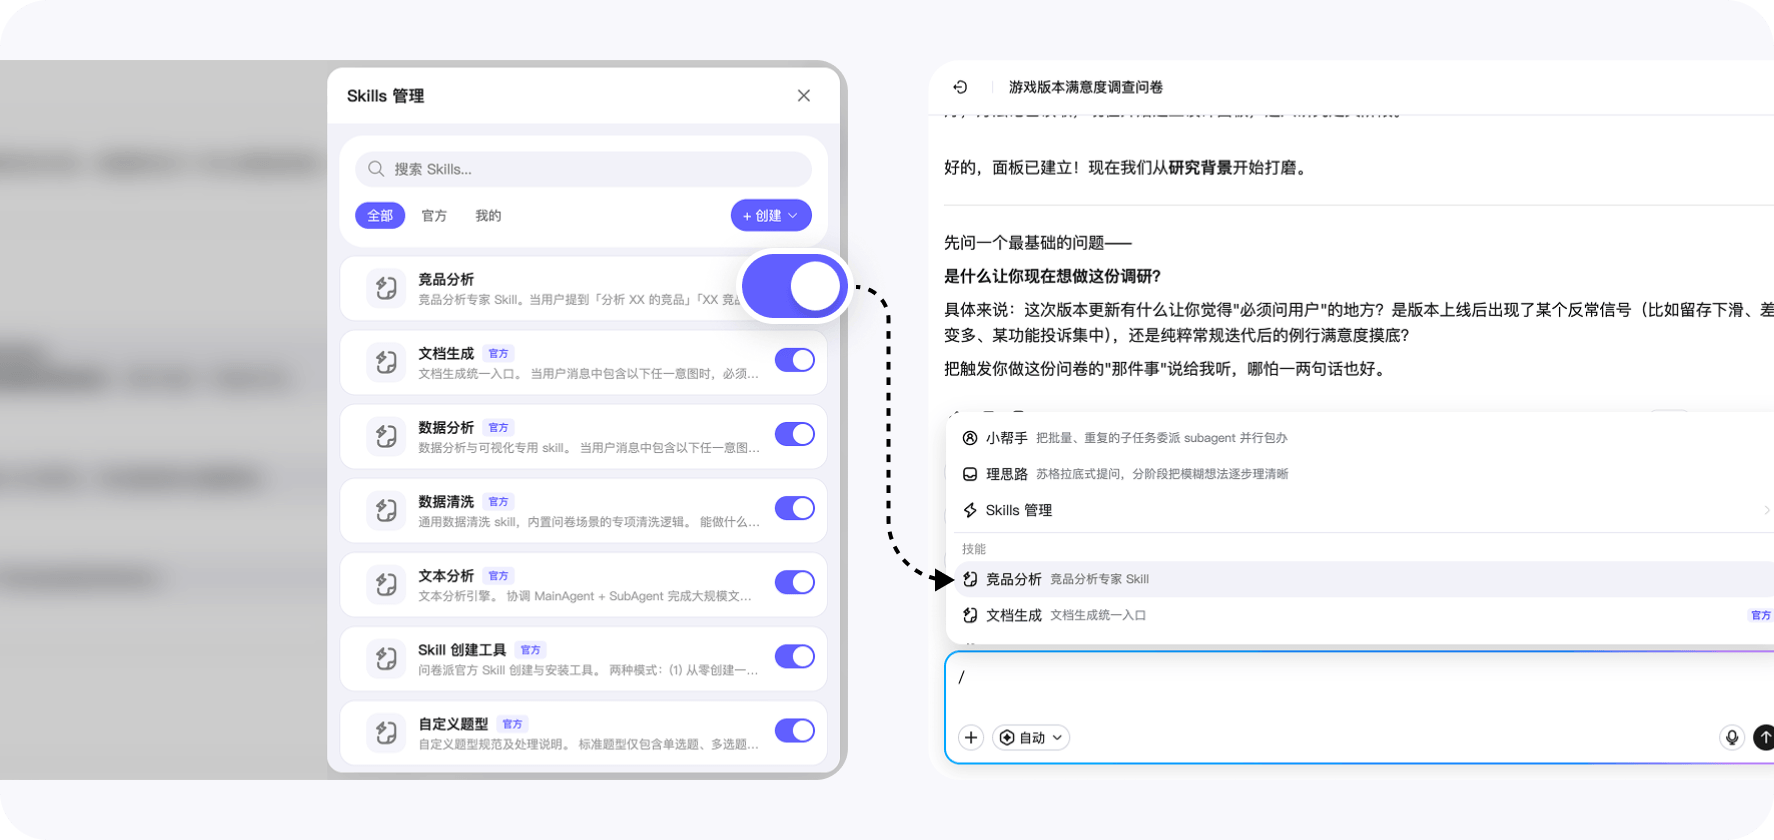Screen dimensions: 1774x840
Task: Click the skill icon beside Skill 创建工具 card
Action: coord(386,658)
